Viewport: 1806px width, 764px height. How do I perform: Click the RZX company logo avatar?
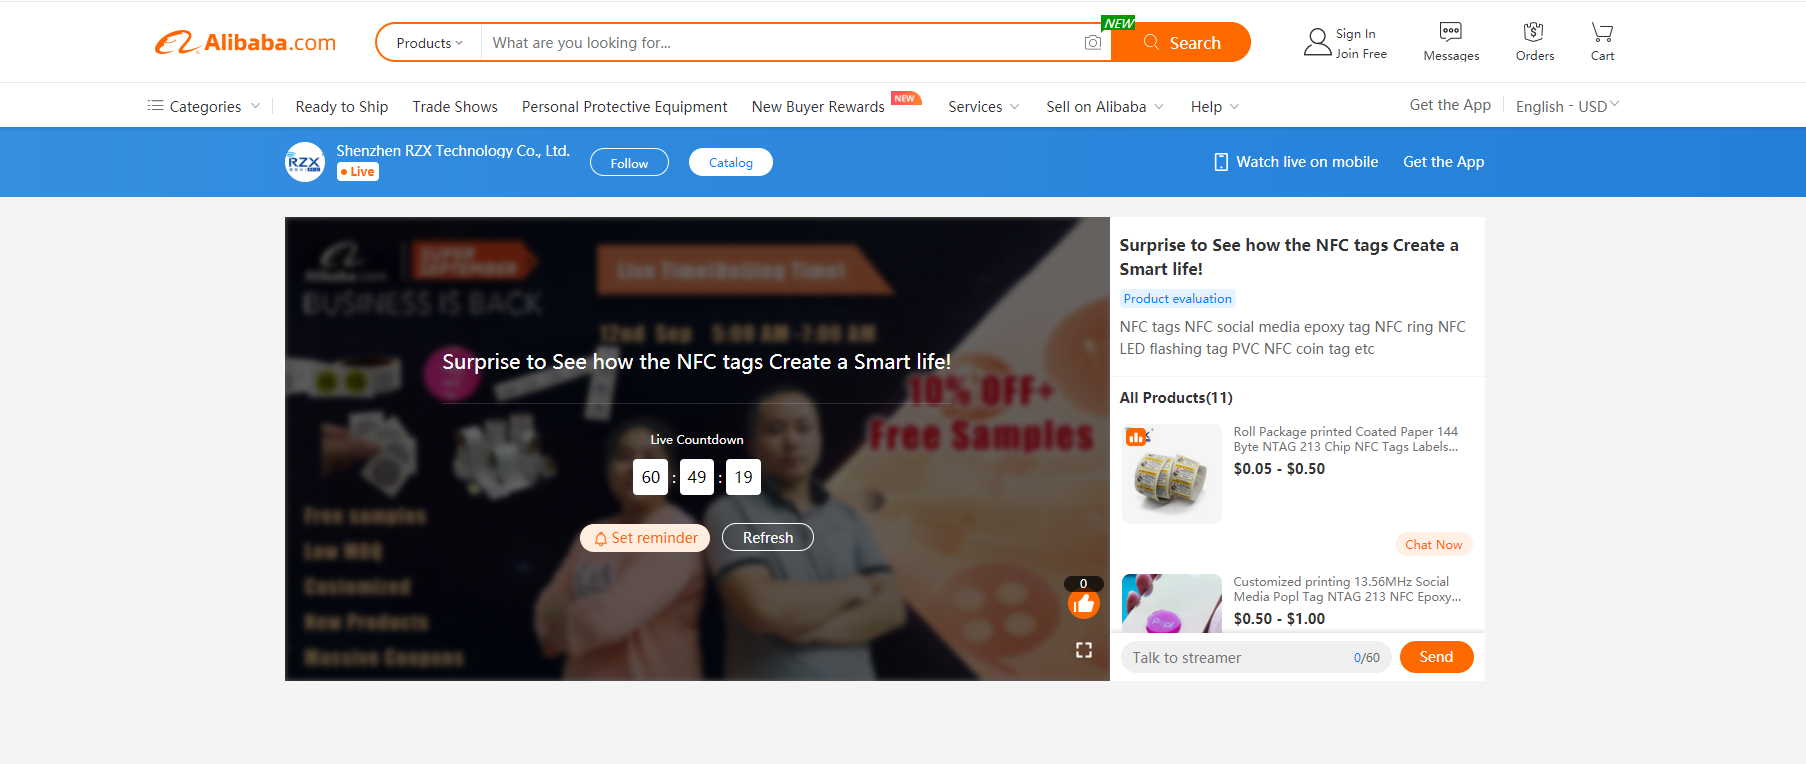305,162
